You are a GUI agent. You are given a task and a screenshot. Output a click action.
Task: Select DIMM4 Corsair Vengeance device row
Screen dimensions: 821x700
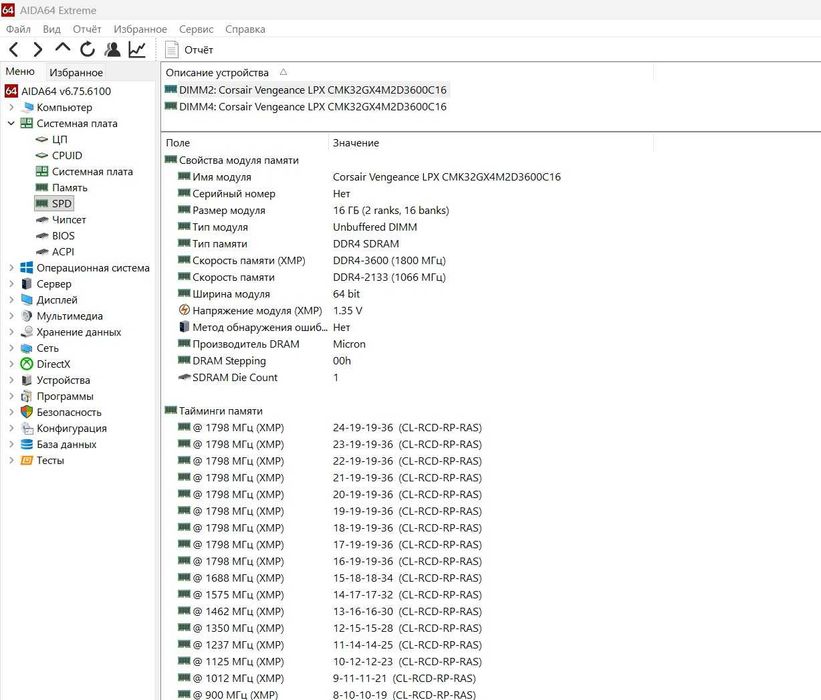(x=306, y=107)
